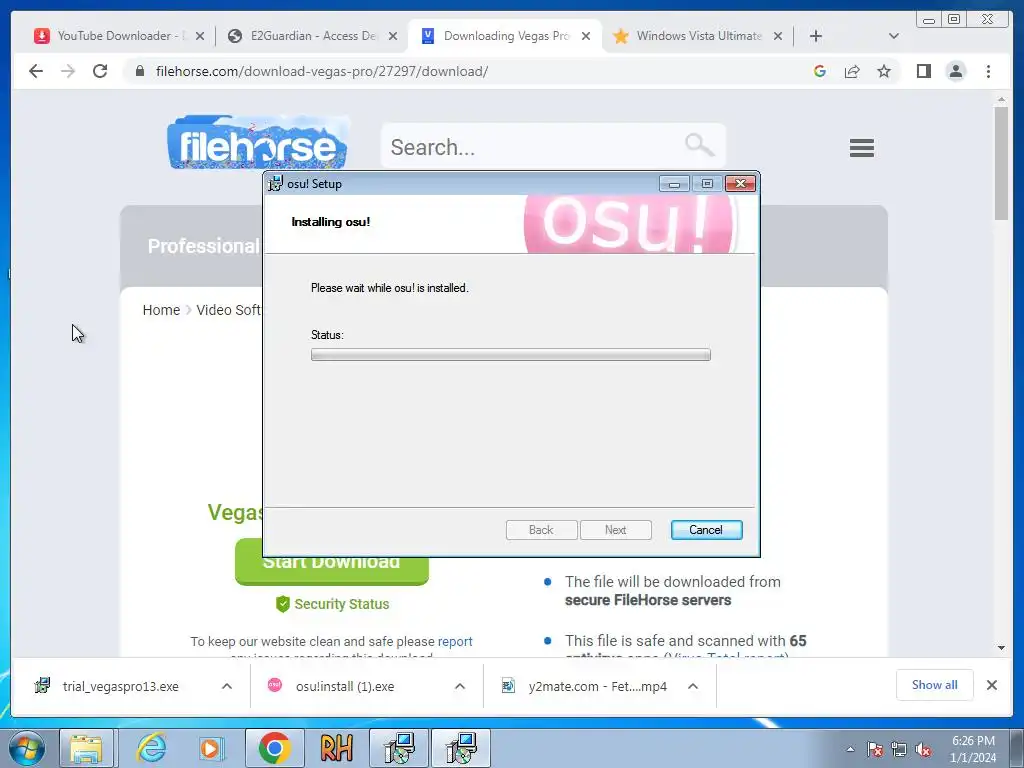Show all downloads
The image size is (1024, 768).
(x=935, y=685)
